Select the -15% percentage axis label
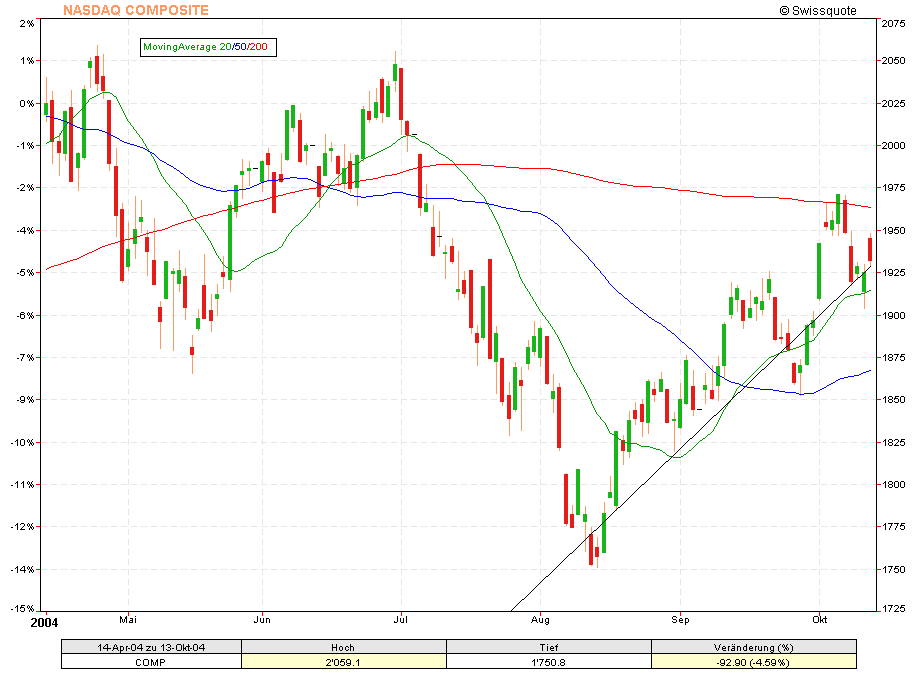The image size is (917, 699). click(23, 609)
